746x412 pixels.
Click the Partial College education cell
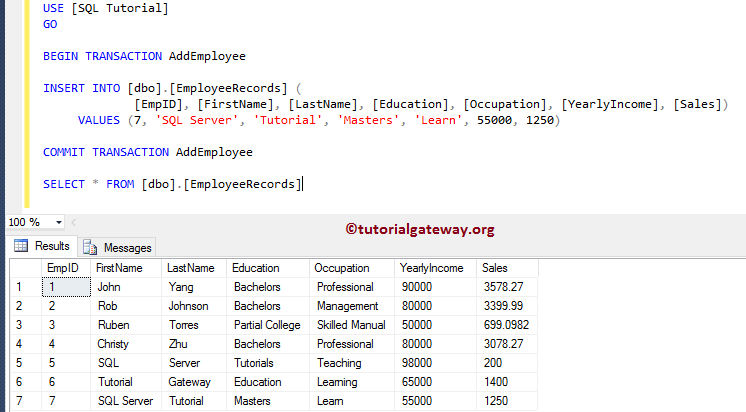[266, 325]
